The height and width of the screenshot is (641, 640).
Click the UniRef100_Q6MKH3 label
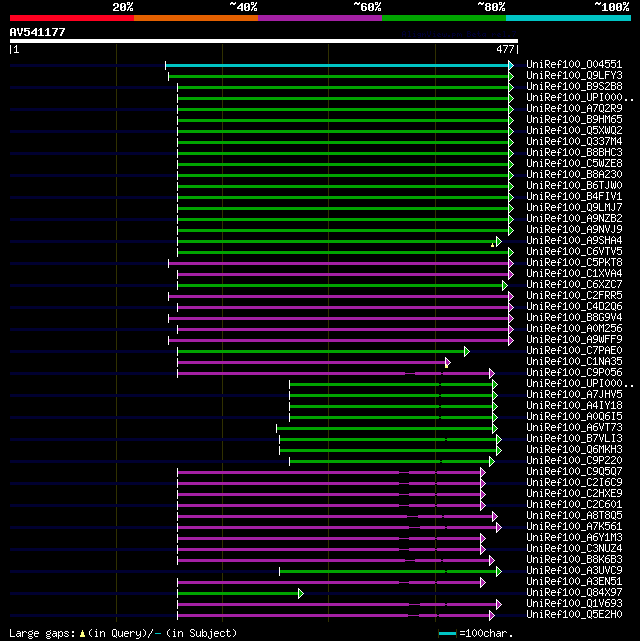tap(574, 450)
